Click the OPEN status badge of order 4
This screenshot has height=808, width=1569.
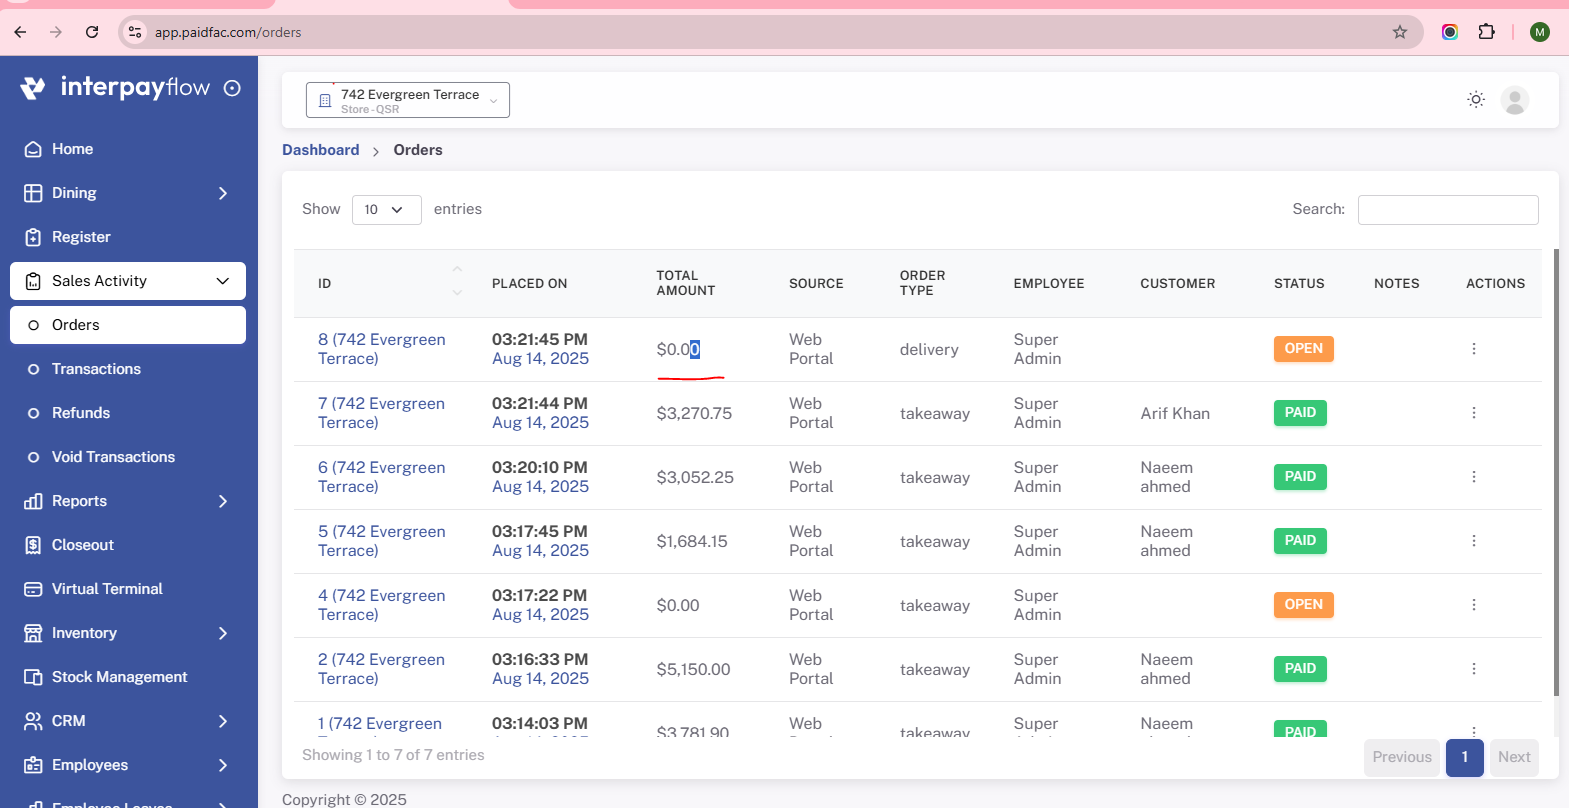pyautogui.click(x=1303, y=605)
